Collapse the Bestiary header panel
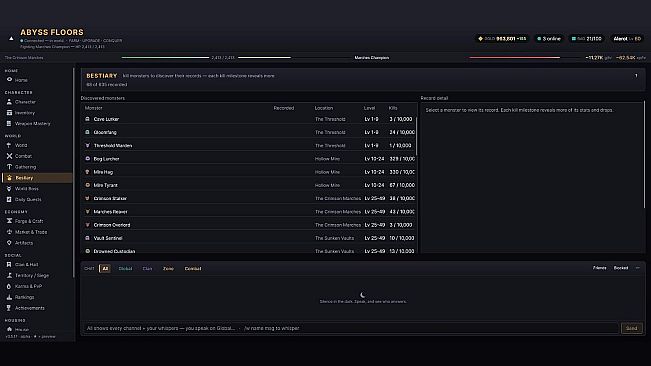 click(636, 76)
